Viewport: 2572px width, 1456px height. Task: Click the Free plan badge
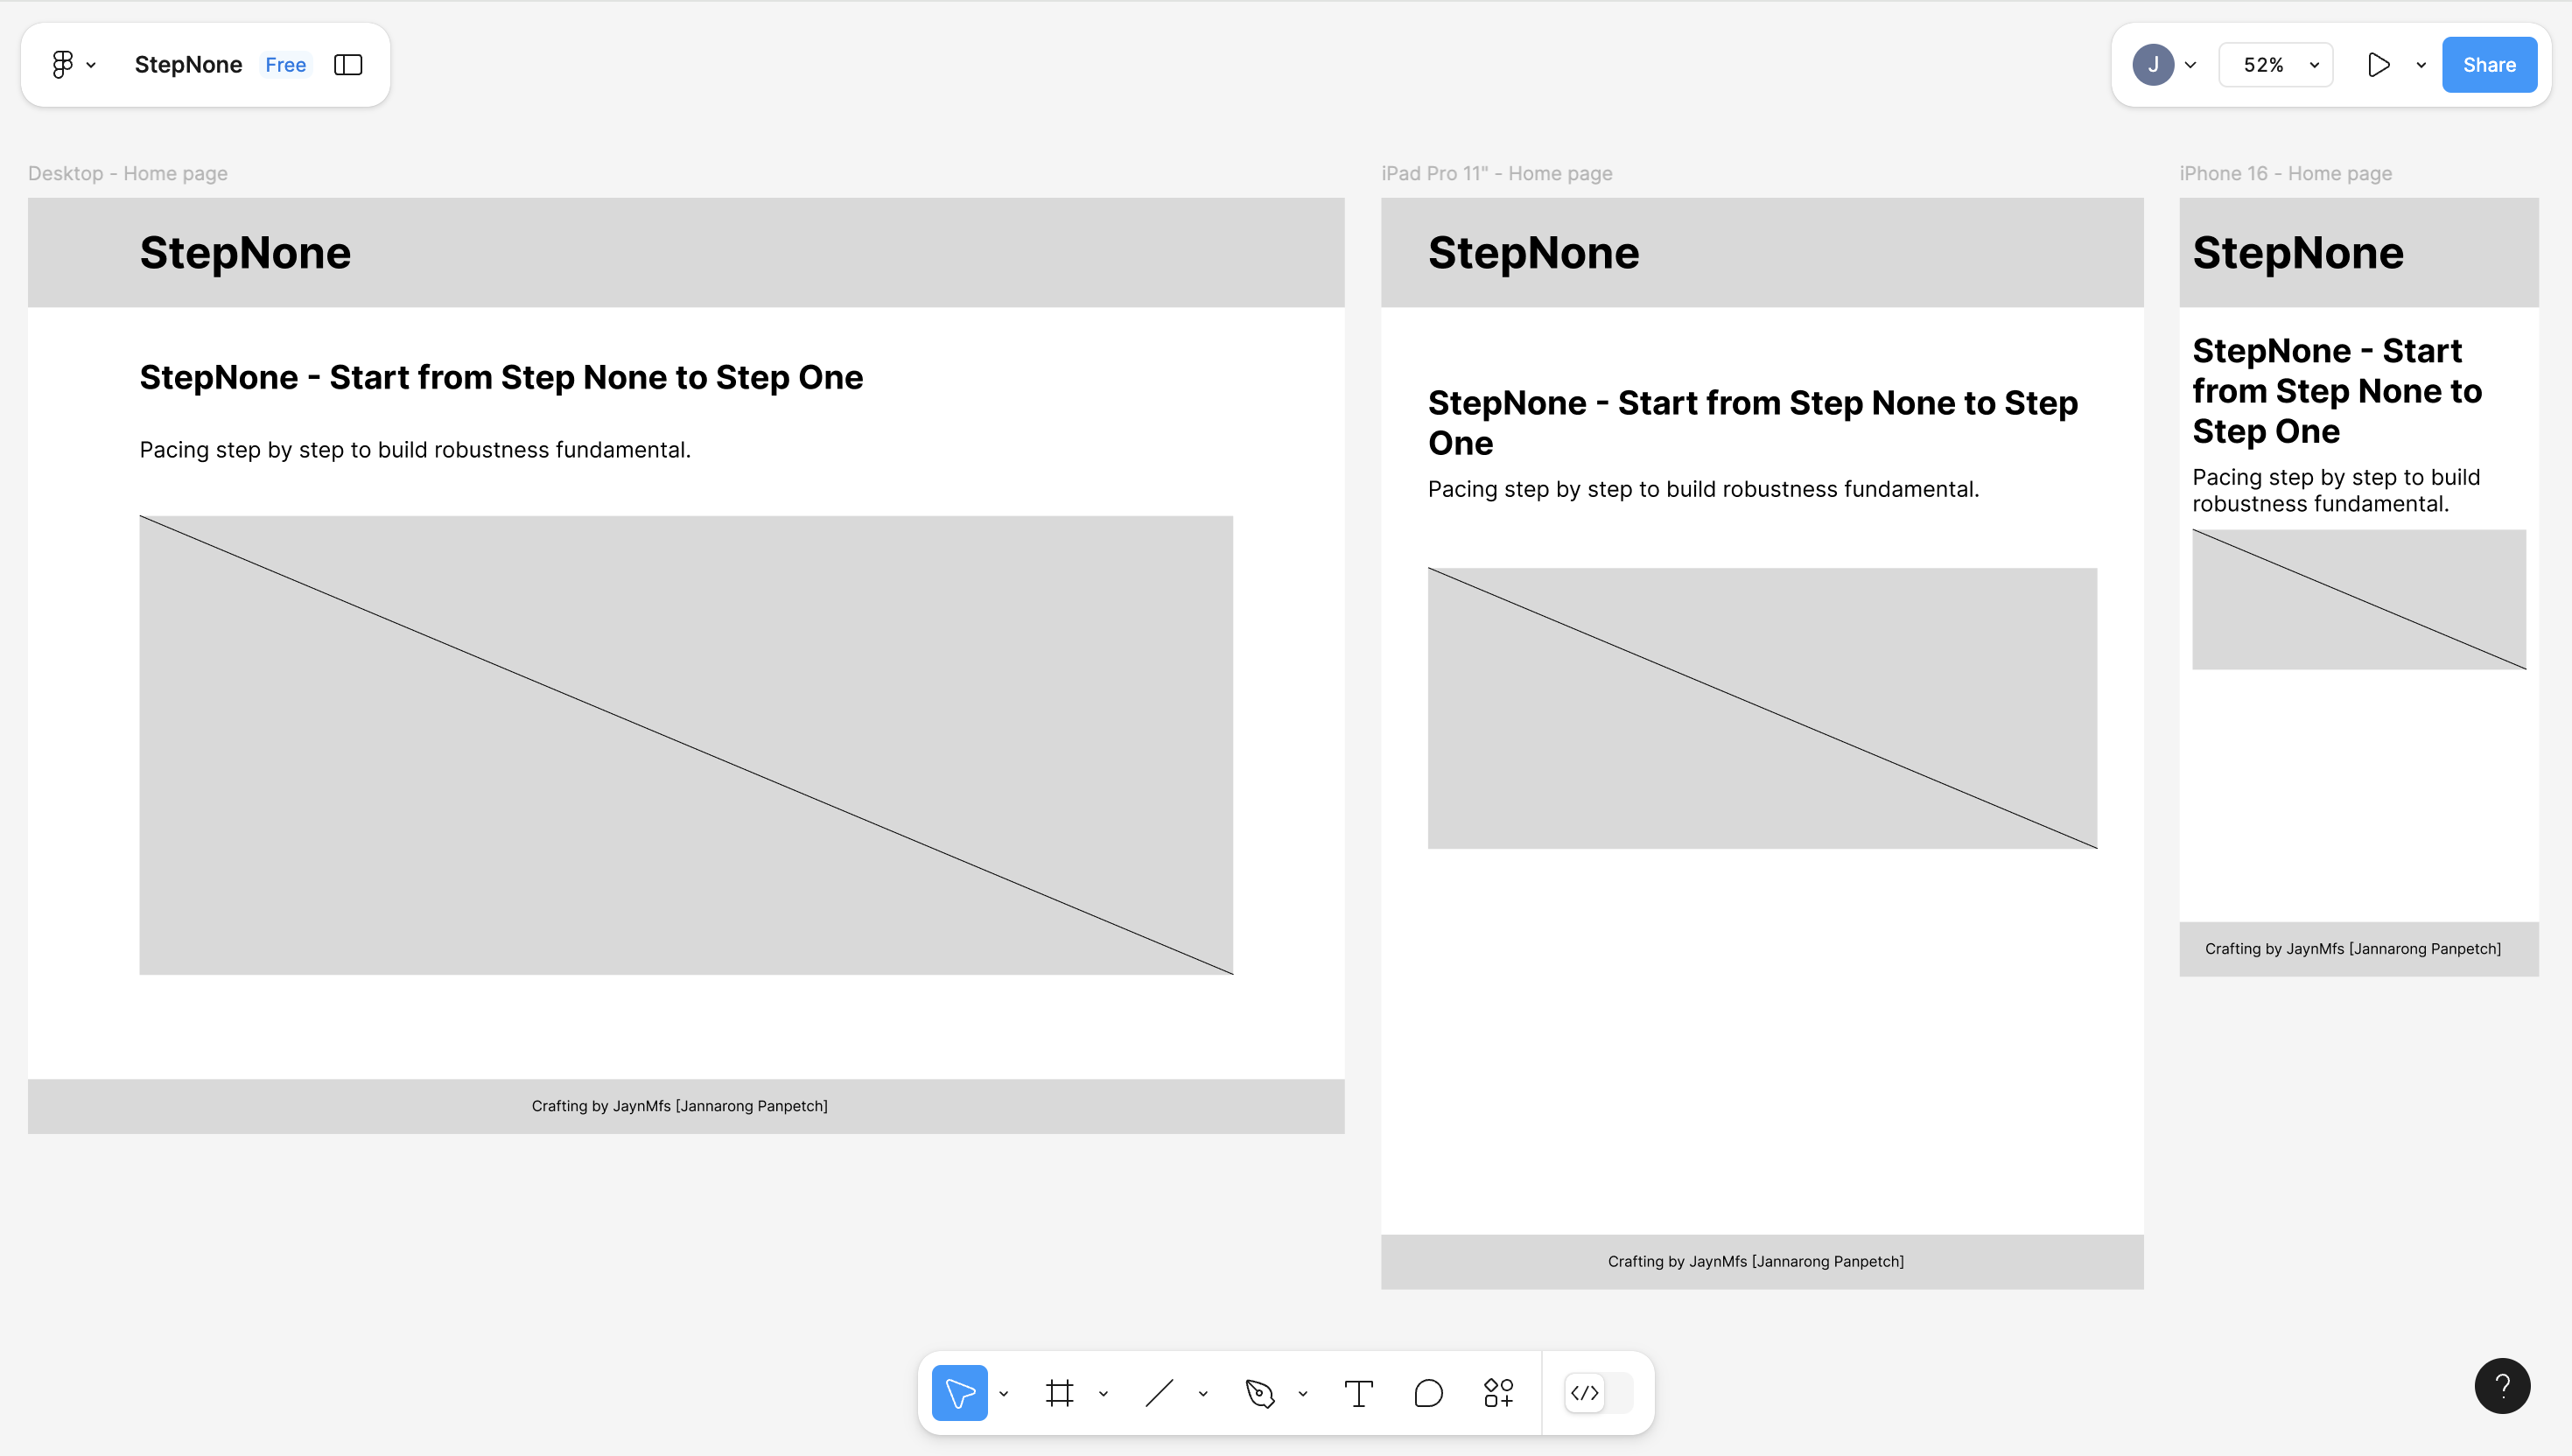(285, 65)
